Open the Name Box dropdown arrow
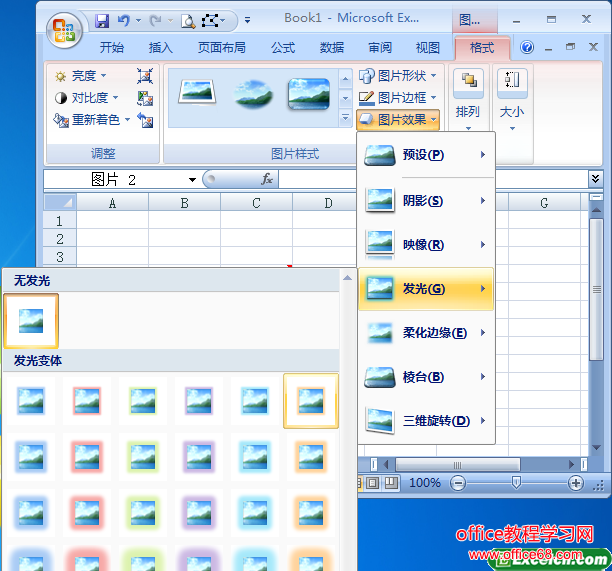This screenshot has width=612, height=571. [x=192, y=180]
